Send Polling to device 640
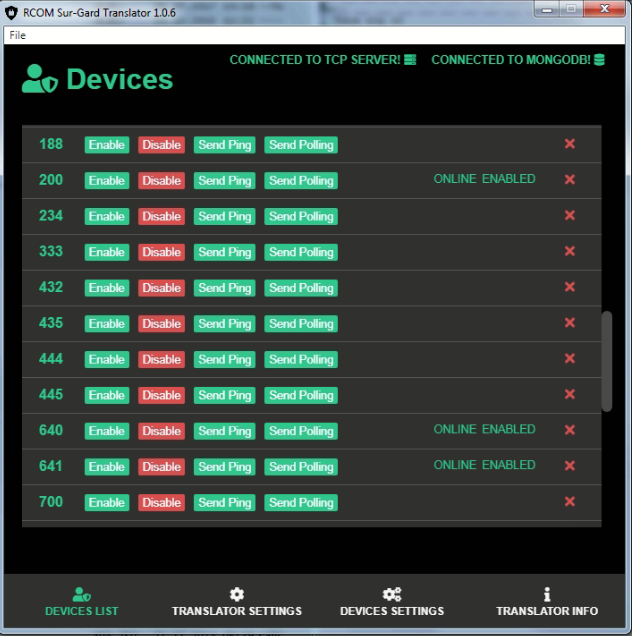The height and width of the screenshot is (636, 632). click(301, 431)
